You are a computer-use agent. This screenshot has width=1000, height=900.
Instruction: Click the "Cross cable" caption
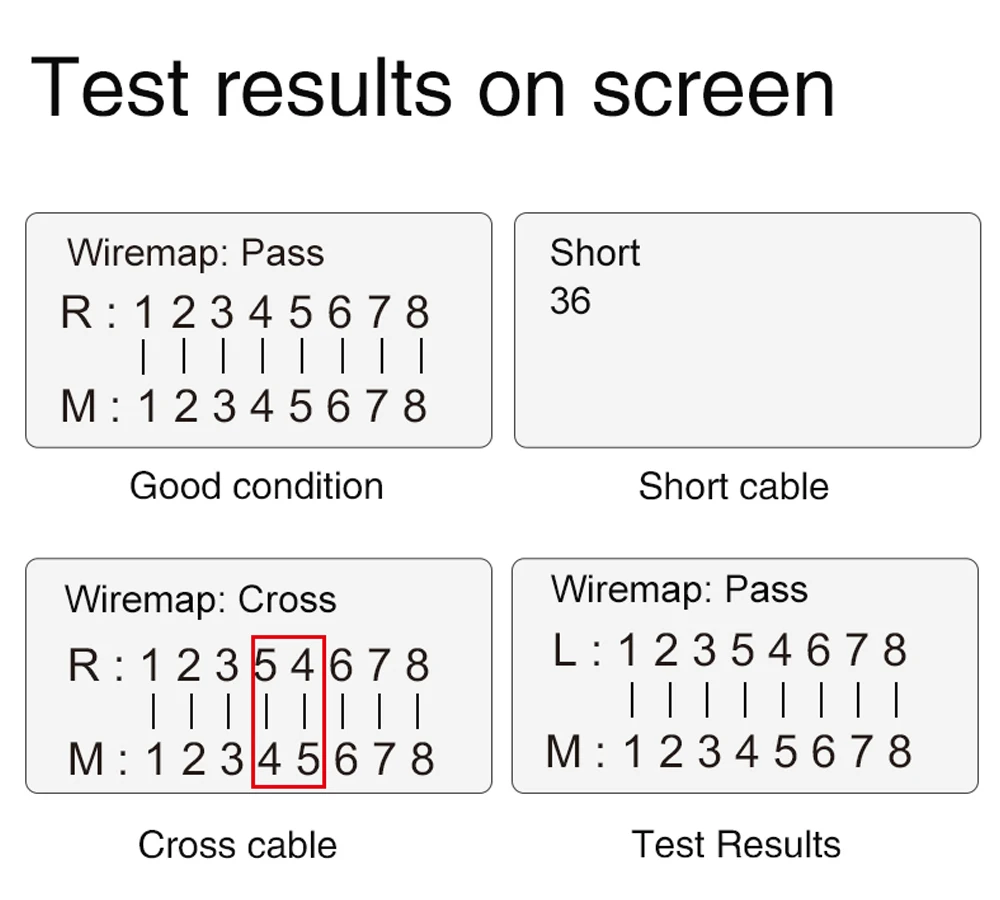tap(237, 845)
